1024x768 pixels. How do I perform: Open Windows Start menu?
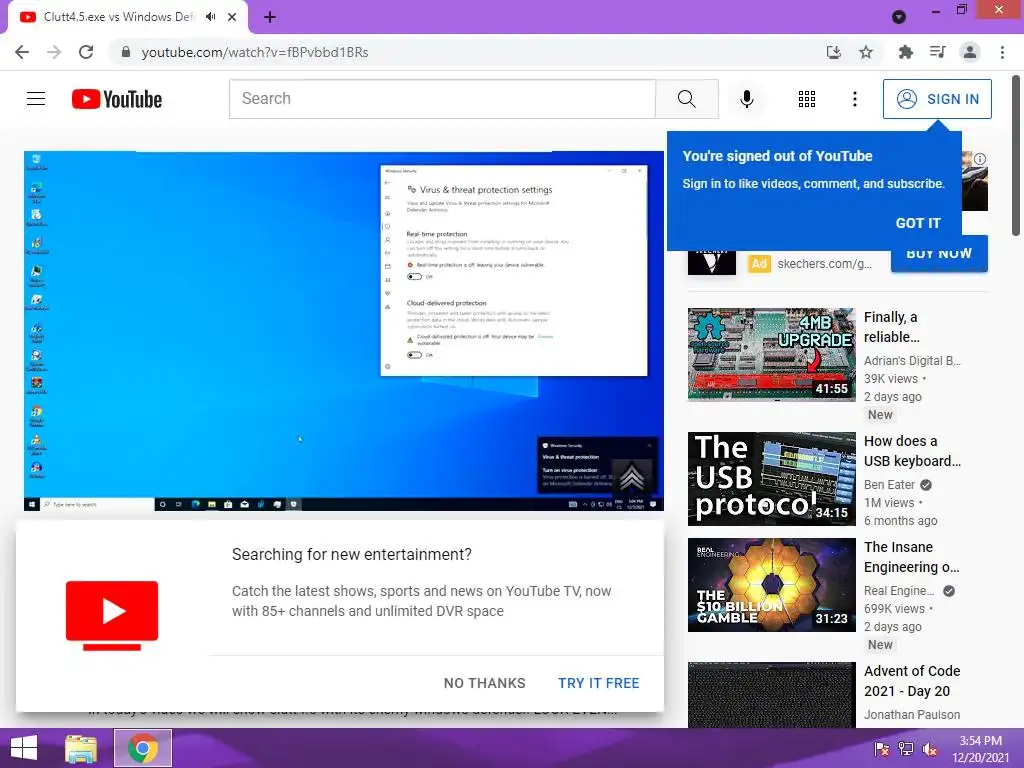click(x=24, y=748)
